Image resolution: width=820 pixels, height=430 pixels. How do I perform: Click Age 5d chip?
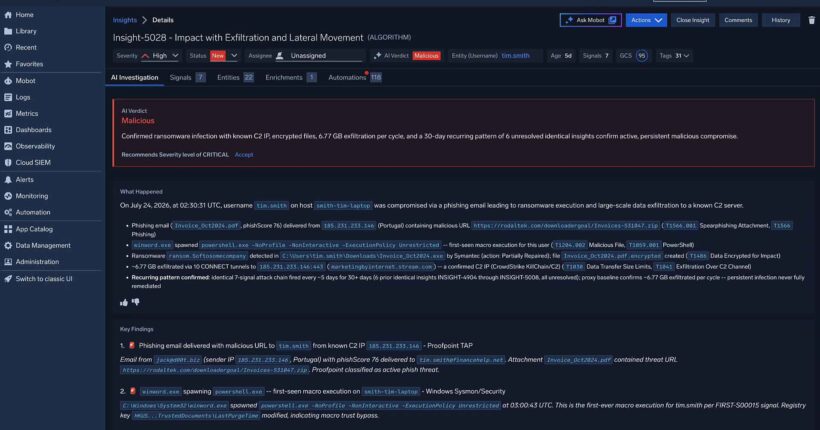point(561,55)
